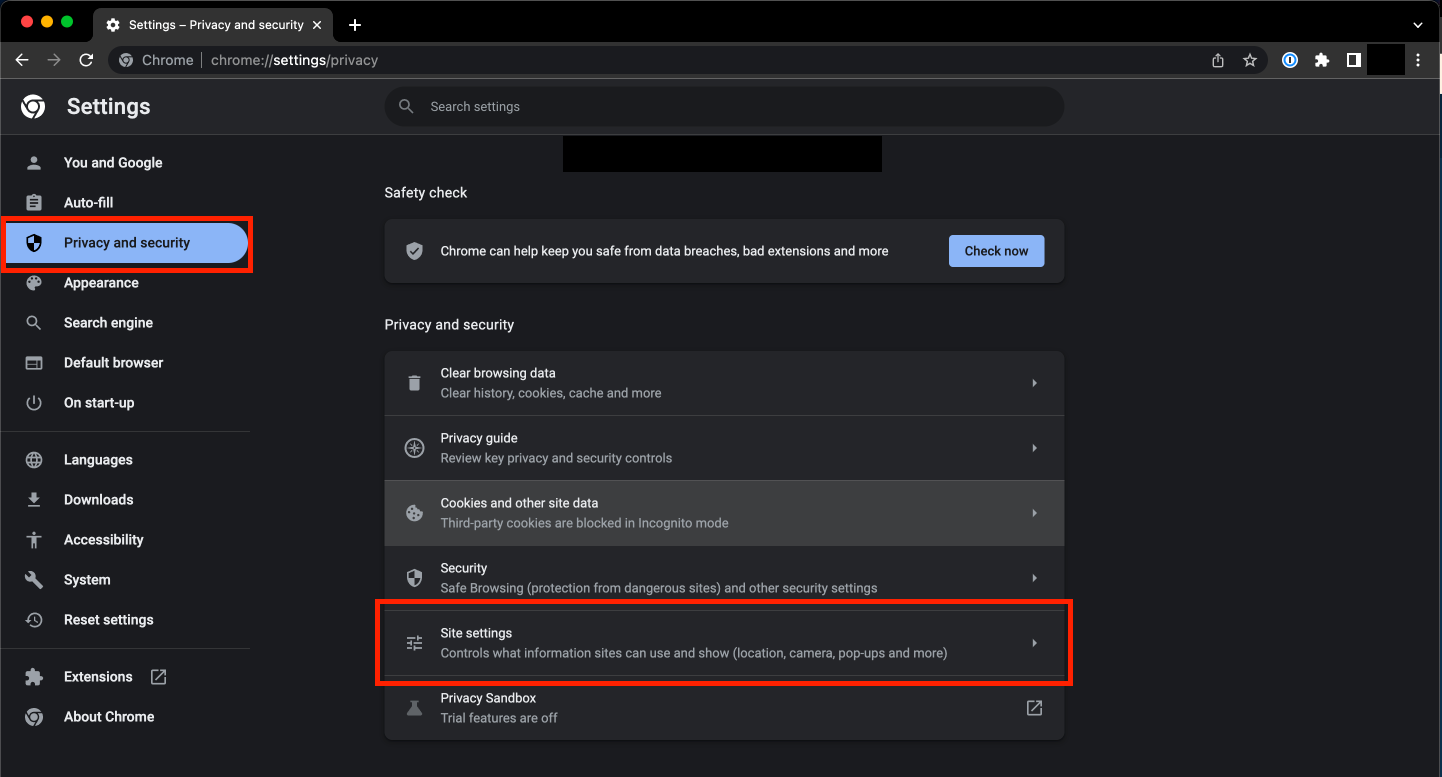Click the Safety check heading text
1442x777 pixels.
pos(426,192)
